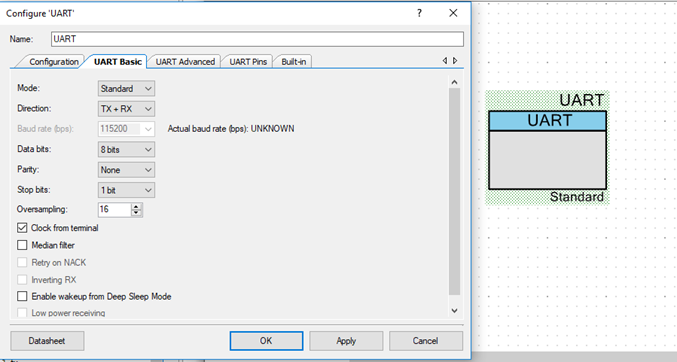Edit the Name input field

[x=257, y=39]
